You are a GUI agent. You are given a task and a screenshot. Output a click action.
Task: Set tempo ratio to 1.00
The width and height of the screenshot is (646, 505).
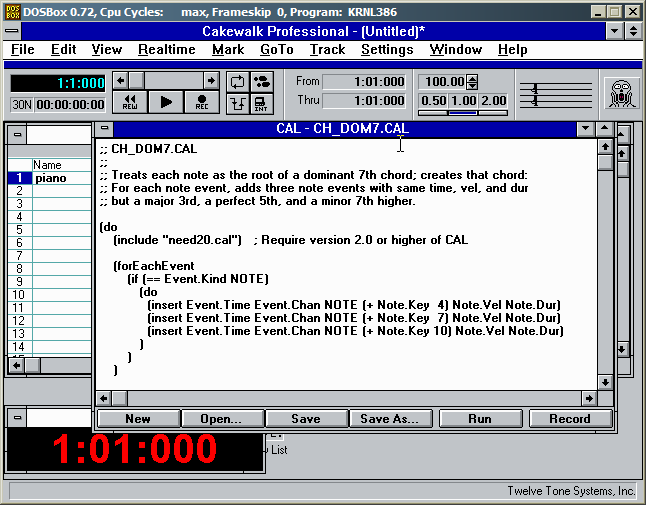(463, 101)
